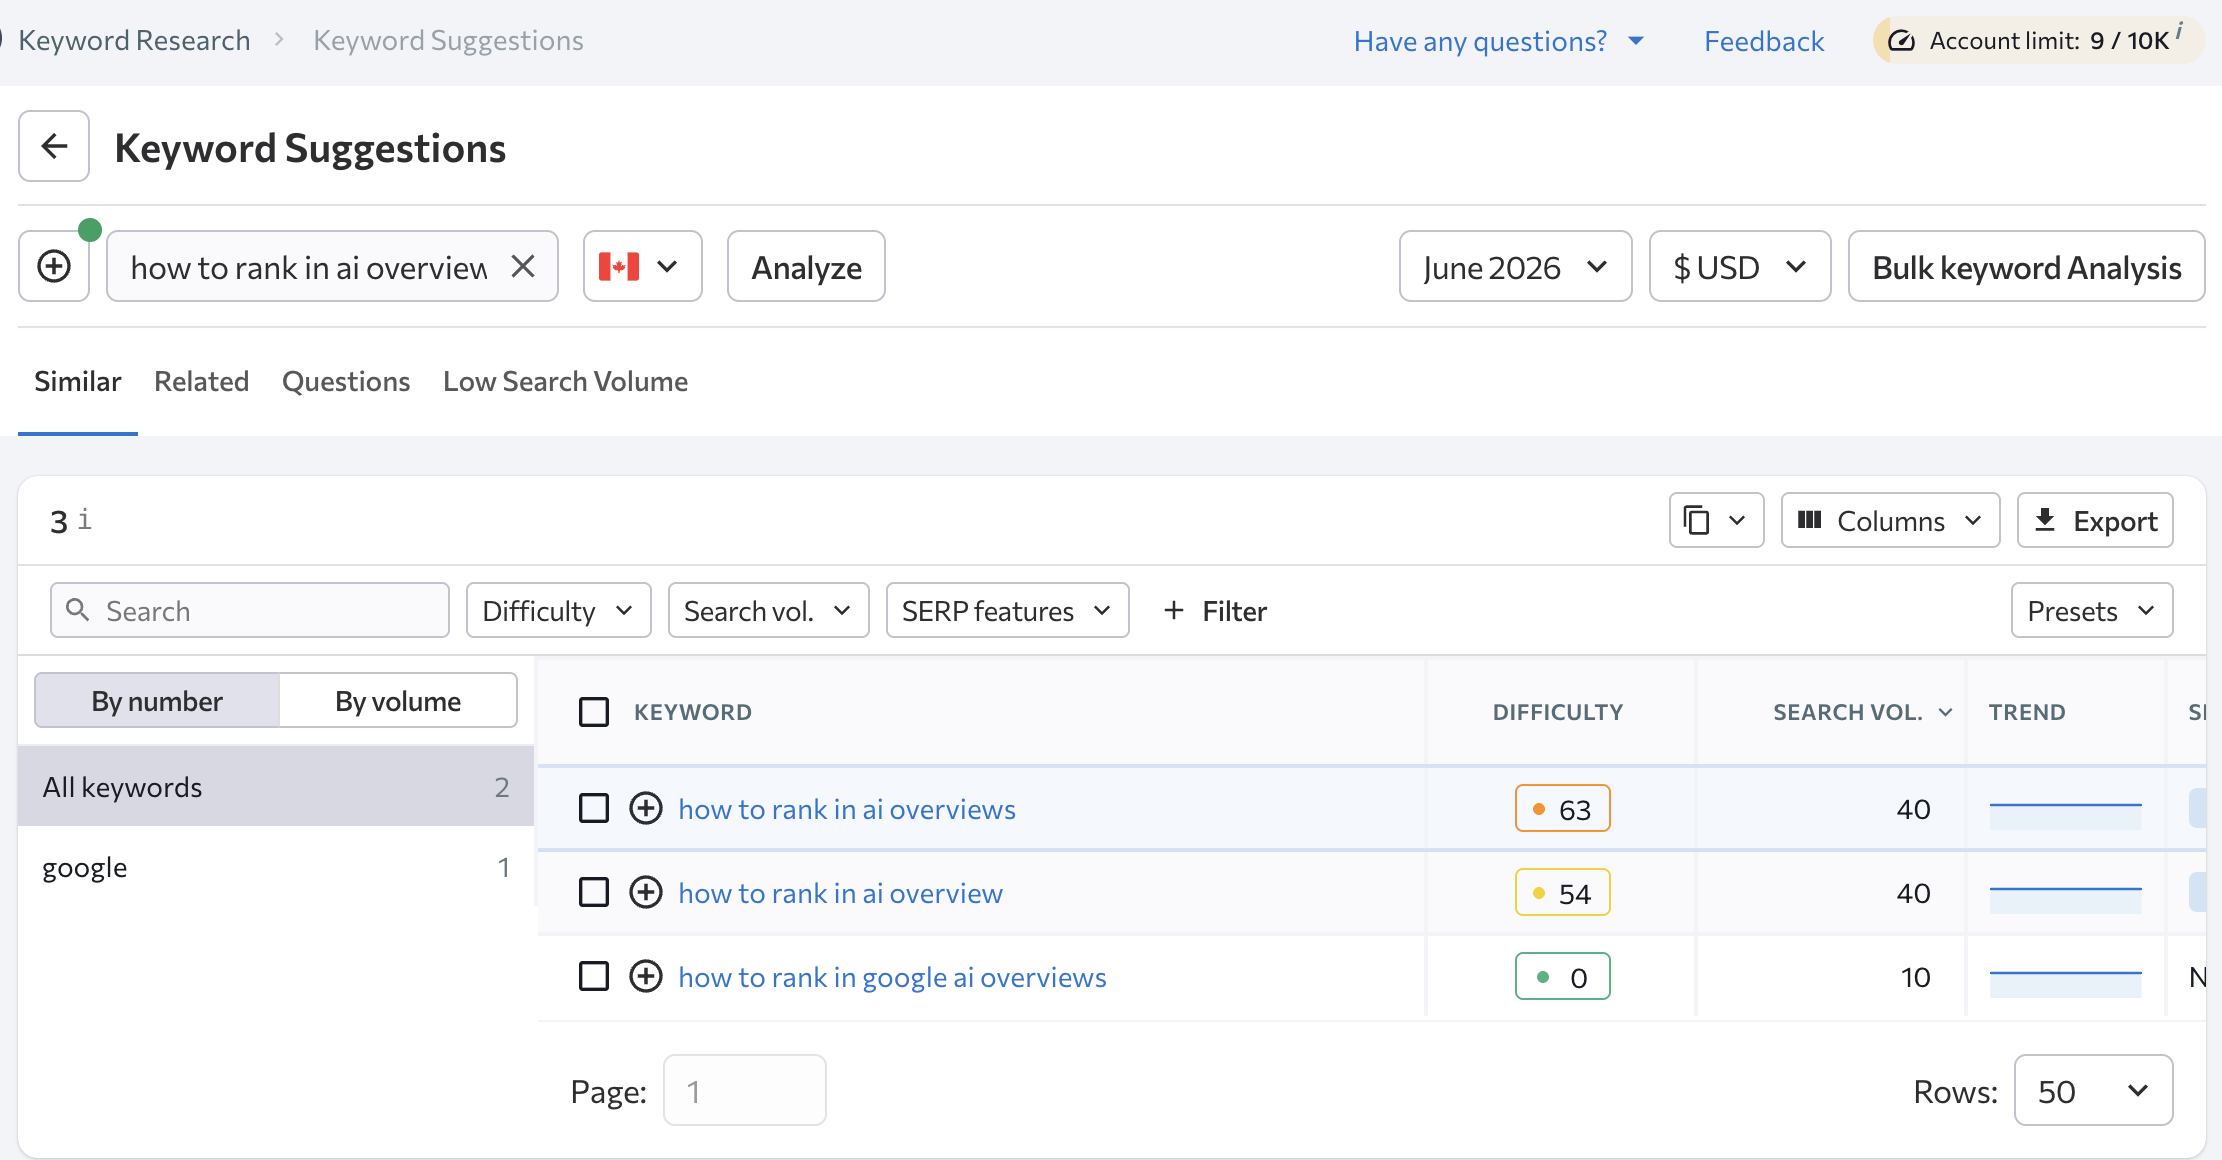This screenshot has height=1160, width=2222.
Task: Switch to the Similar tab
Action: pos(78,381)
